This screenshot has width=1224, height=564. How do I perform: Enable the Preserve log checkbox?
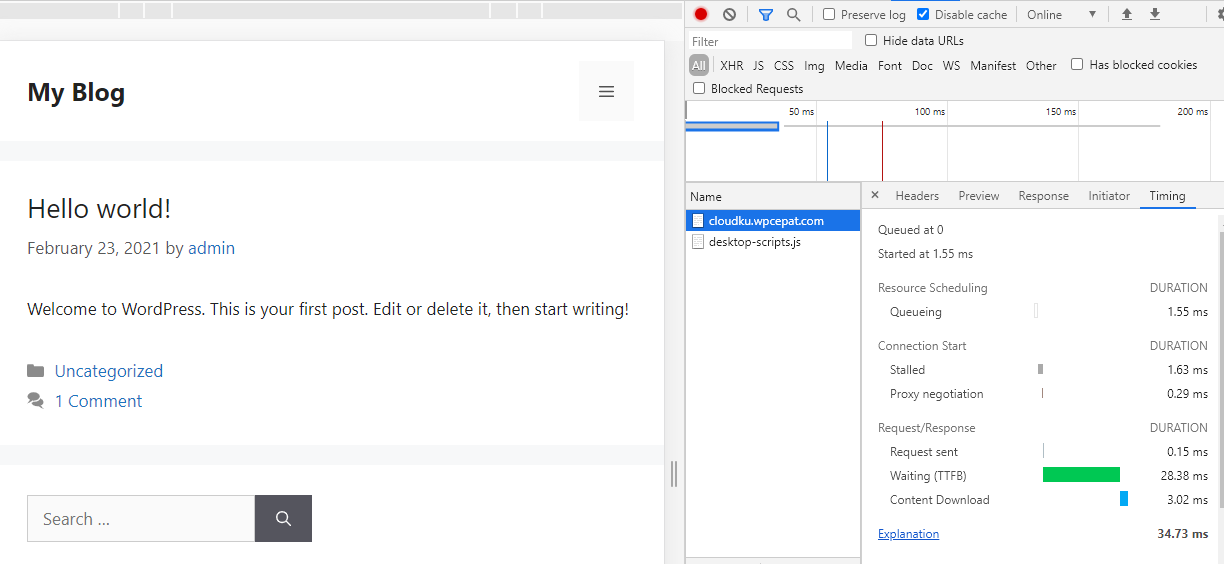[x=829, y=15]
